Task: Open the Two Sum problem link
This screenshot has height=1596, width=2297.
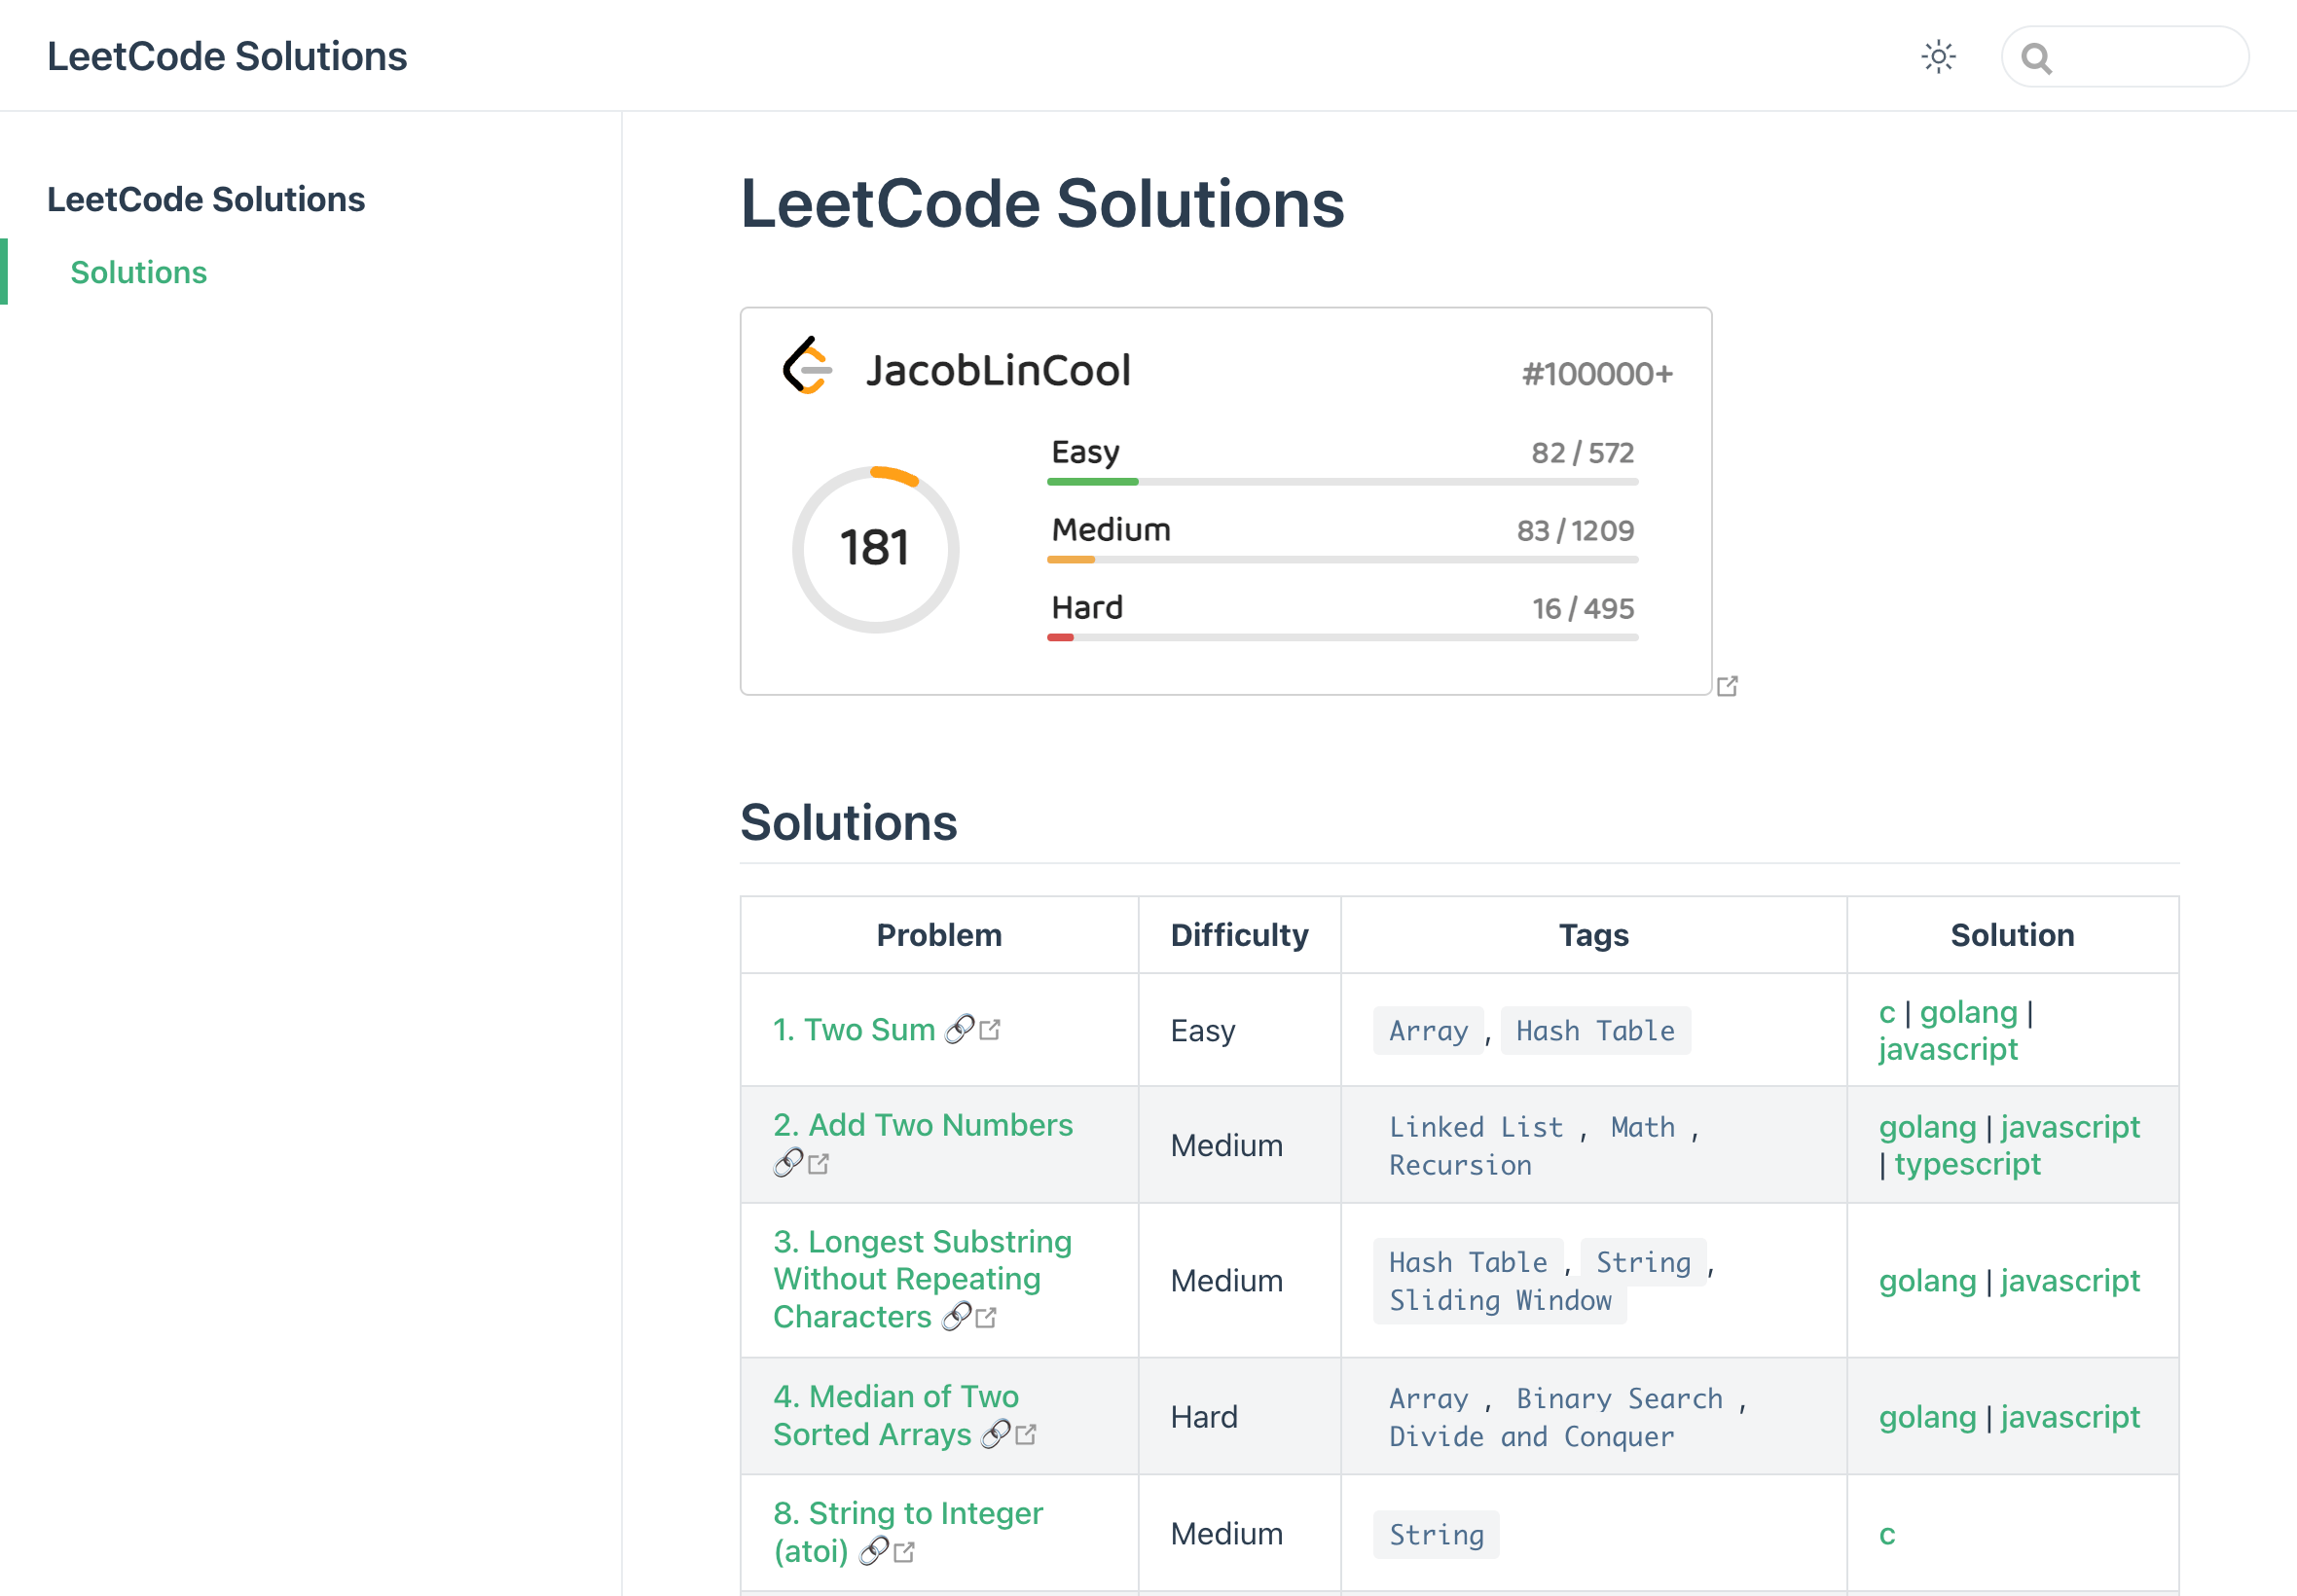Action: pos(853,1029)
